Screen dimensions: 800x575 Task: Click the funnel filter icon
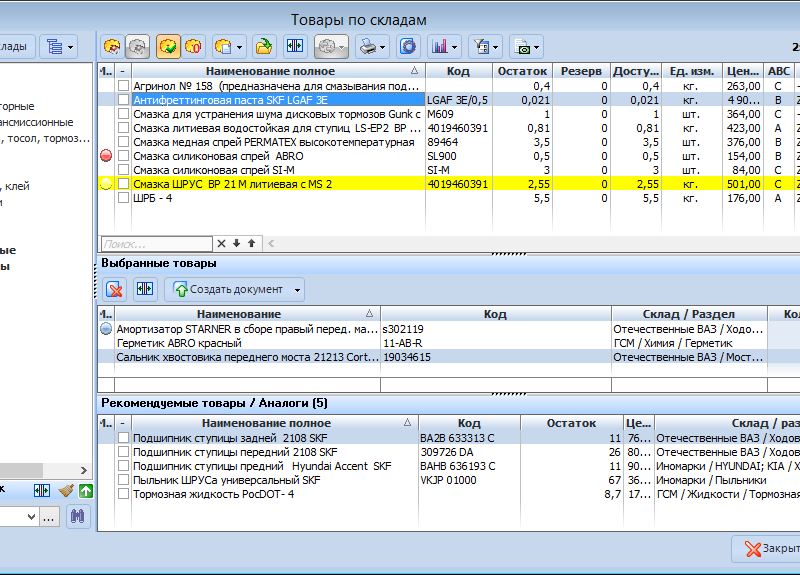[x=481, y=47]
